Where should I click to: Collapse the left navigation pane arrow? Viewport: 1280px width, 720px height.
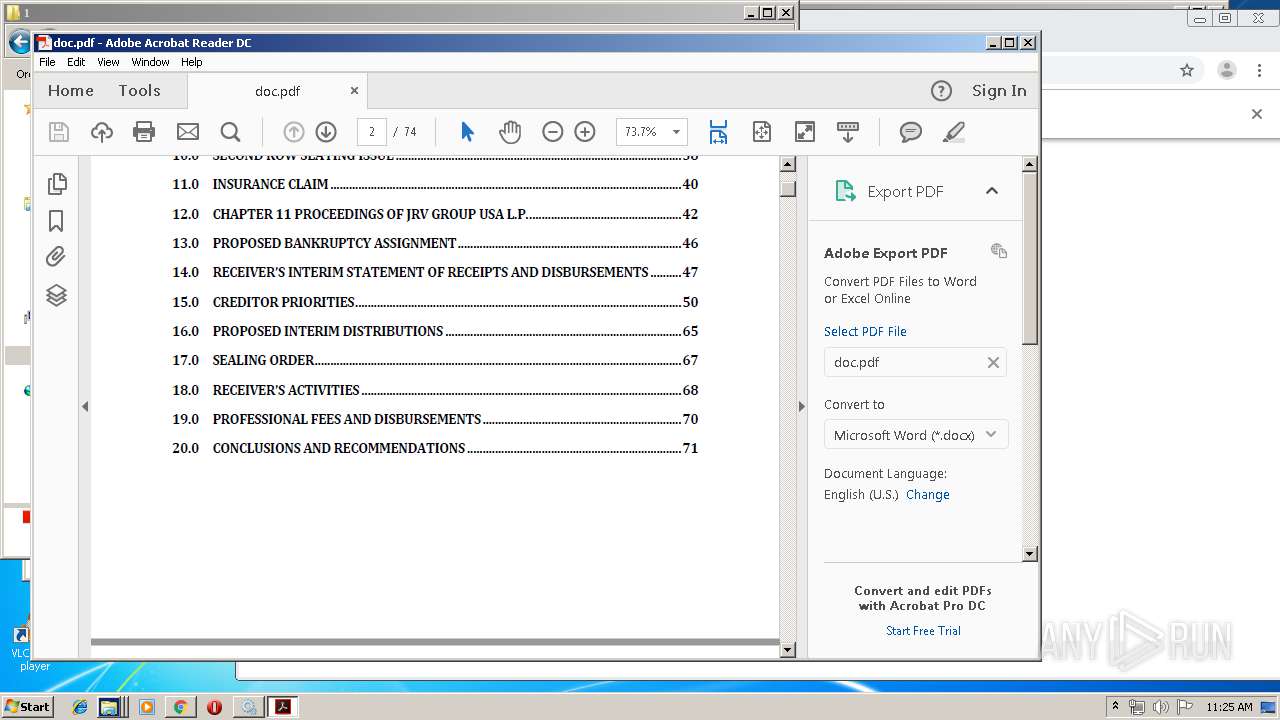(x=85, y=406)
